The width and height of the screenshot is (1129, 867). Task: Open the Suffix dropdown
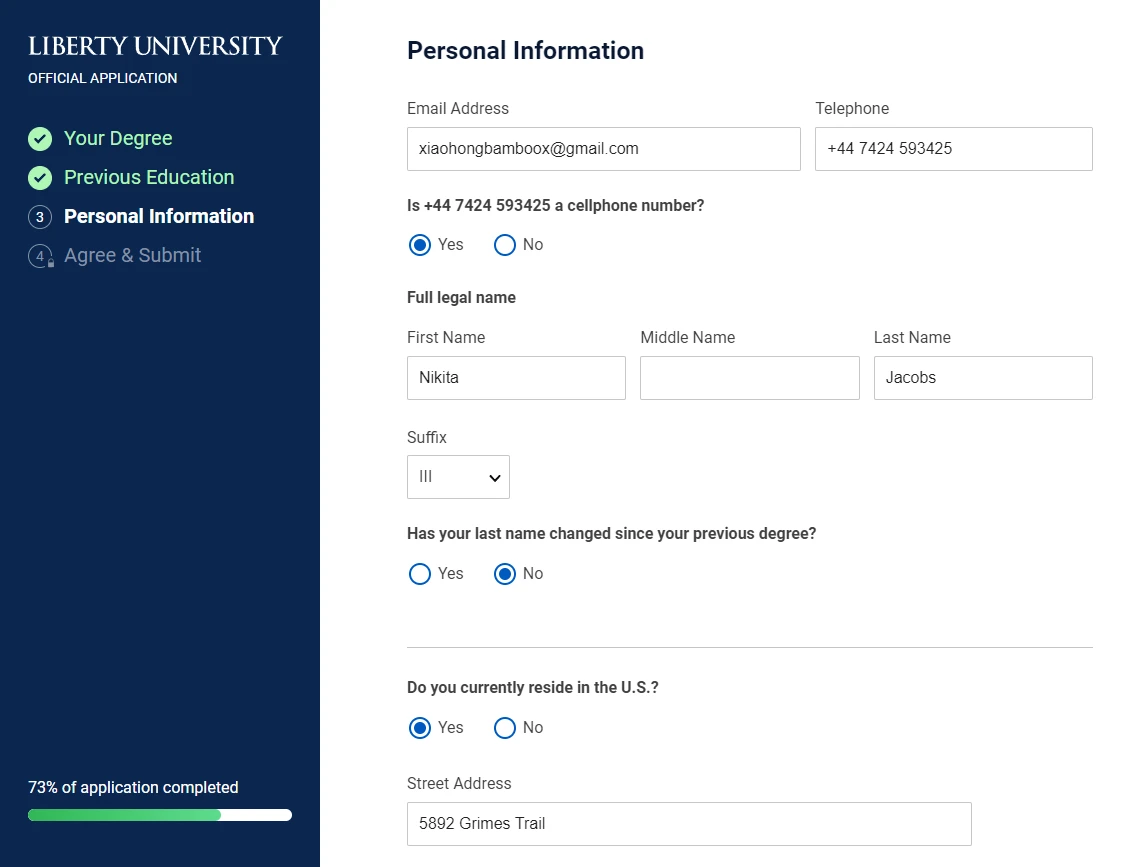point(458,477)
